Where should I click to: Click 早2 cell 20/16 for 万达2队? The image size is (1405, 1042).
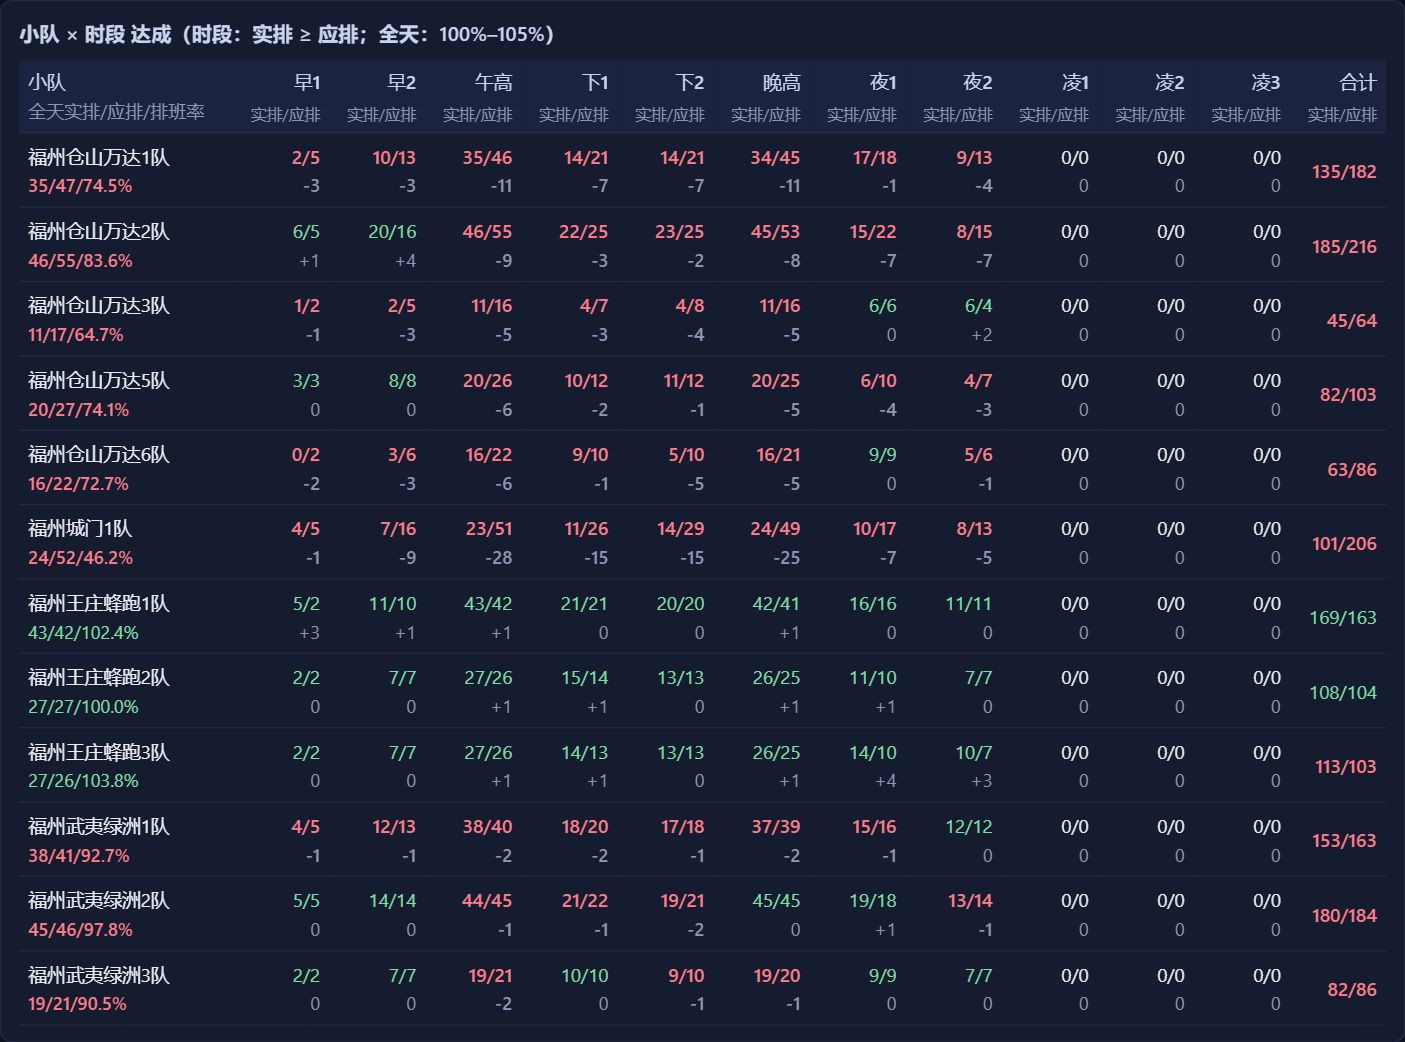(392, 232)
